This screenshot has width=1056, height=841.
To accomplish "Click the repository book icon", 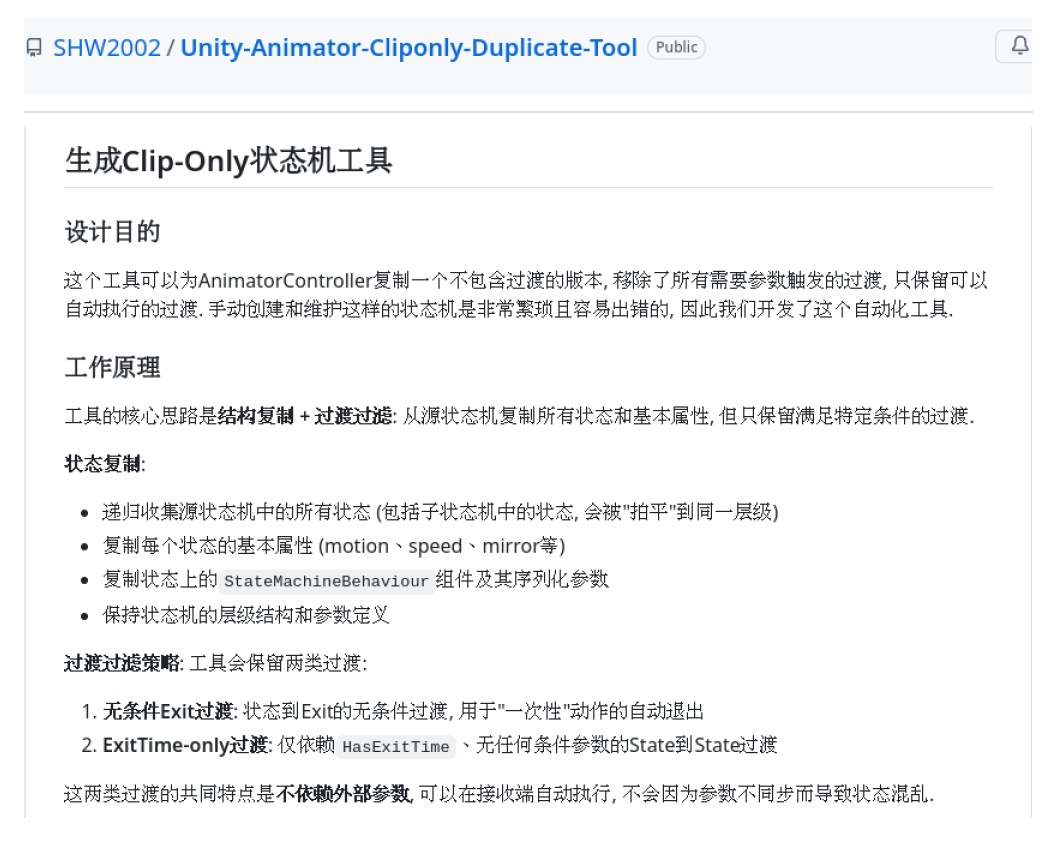I will (x=34, y=48).
